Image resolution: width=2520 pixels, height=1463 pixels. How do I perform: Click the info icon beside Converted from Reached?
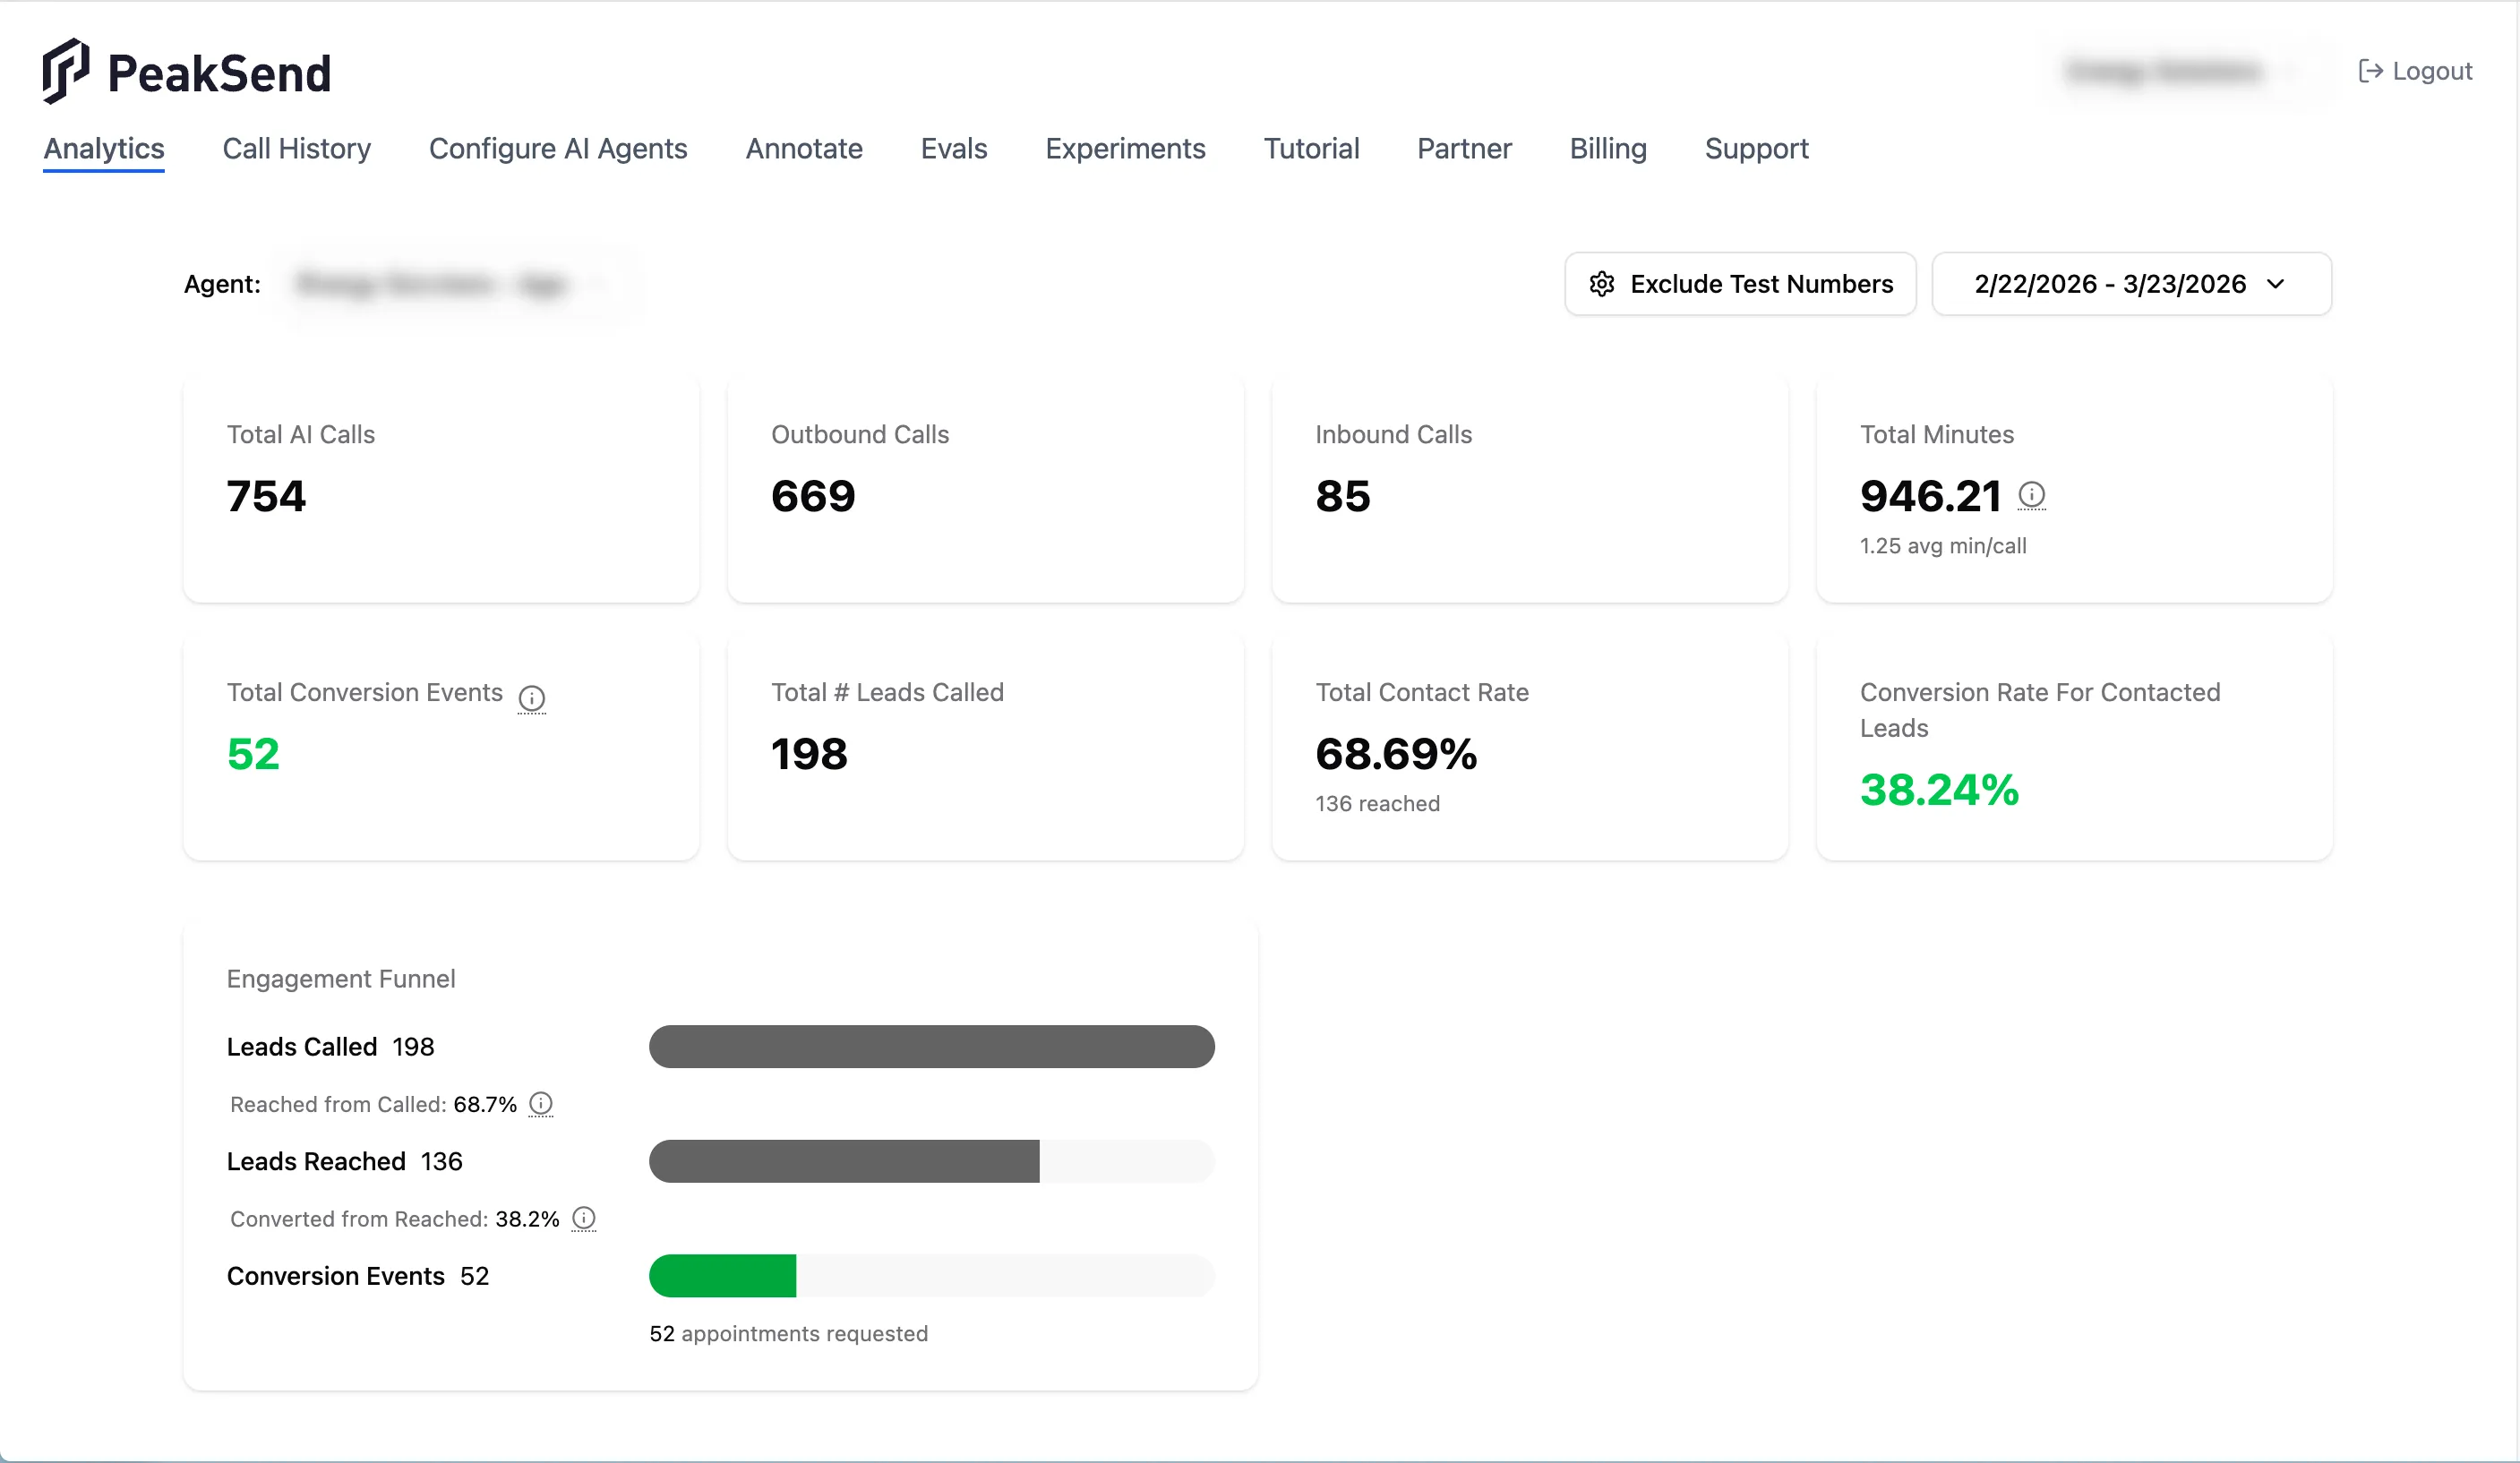pos(584,1219)
